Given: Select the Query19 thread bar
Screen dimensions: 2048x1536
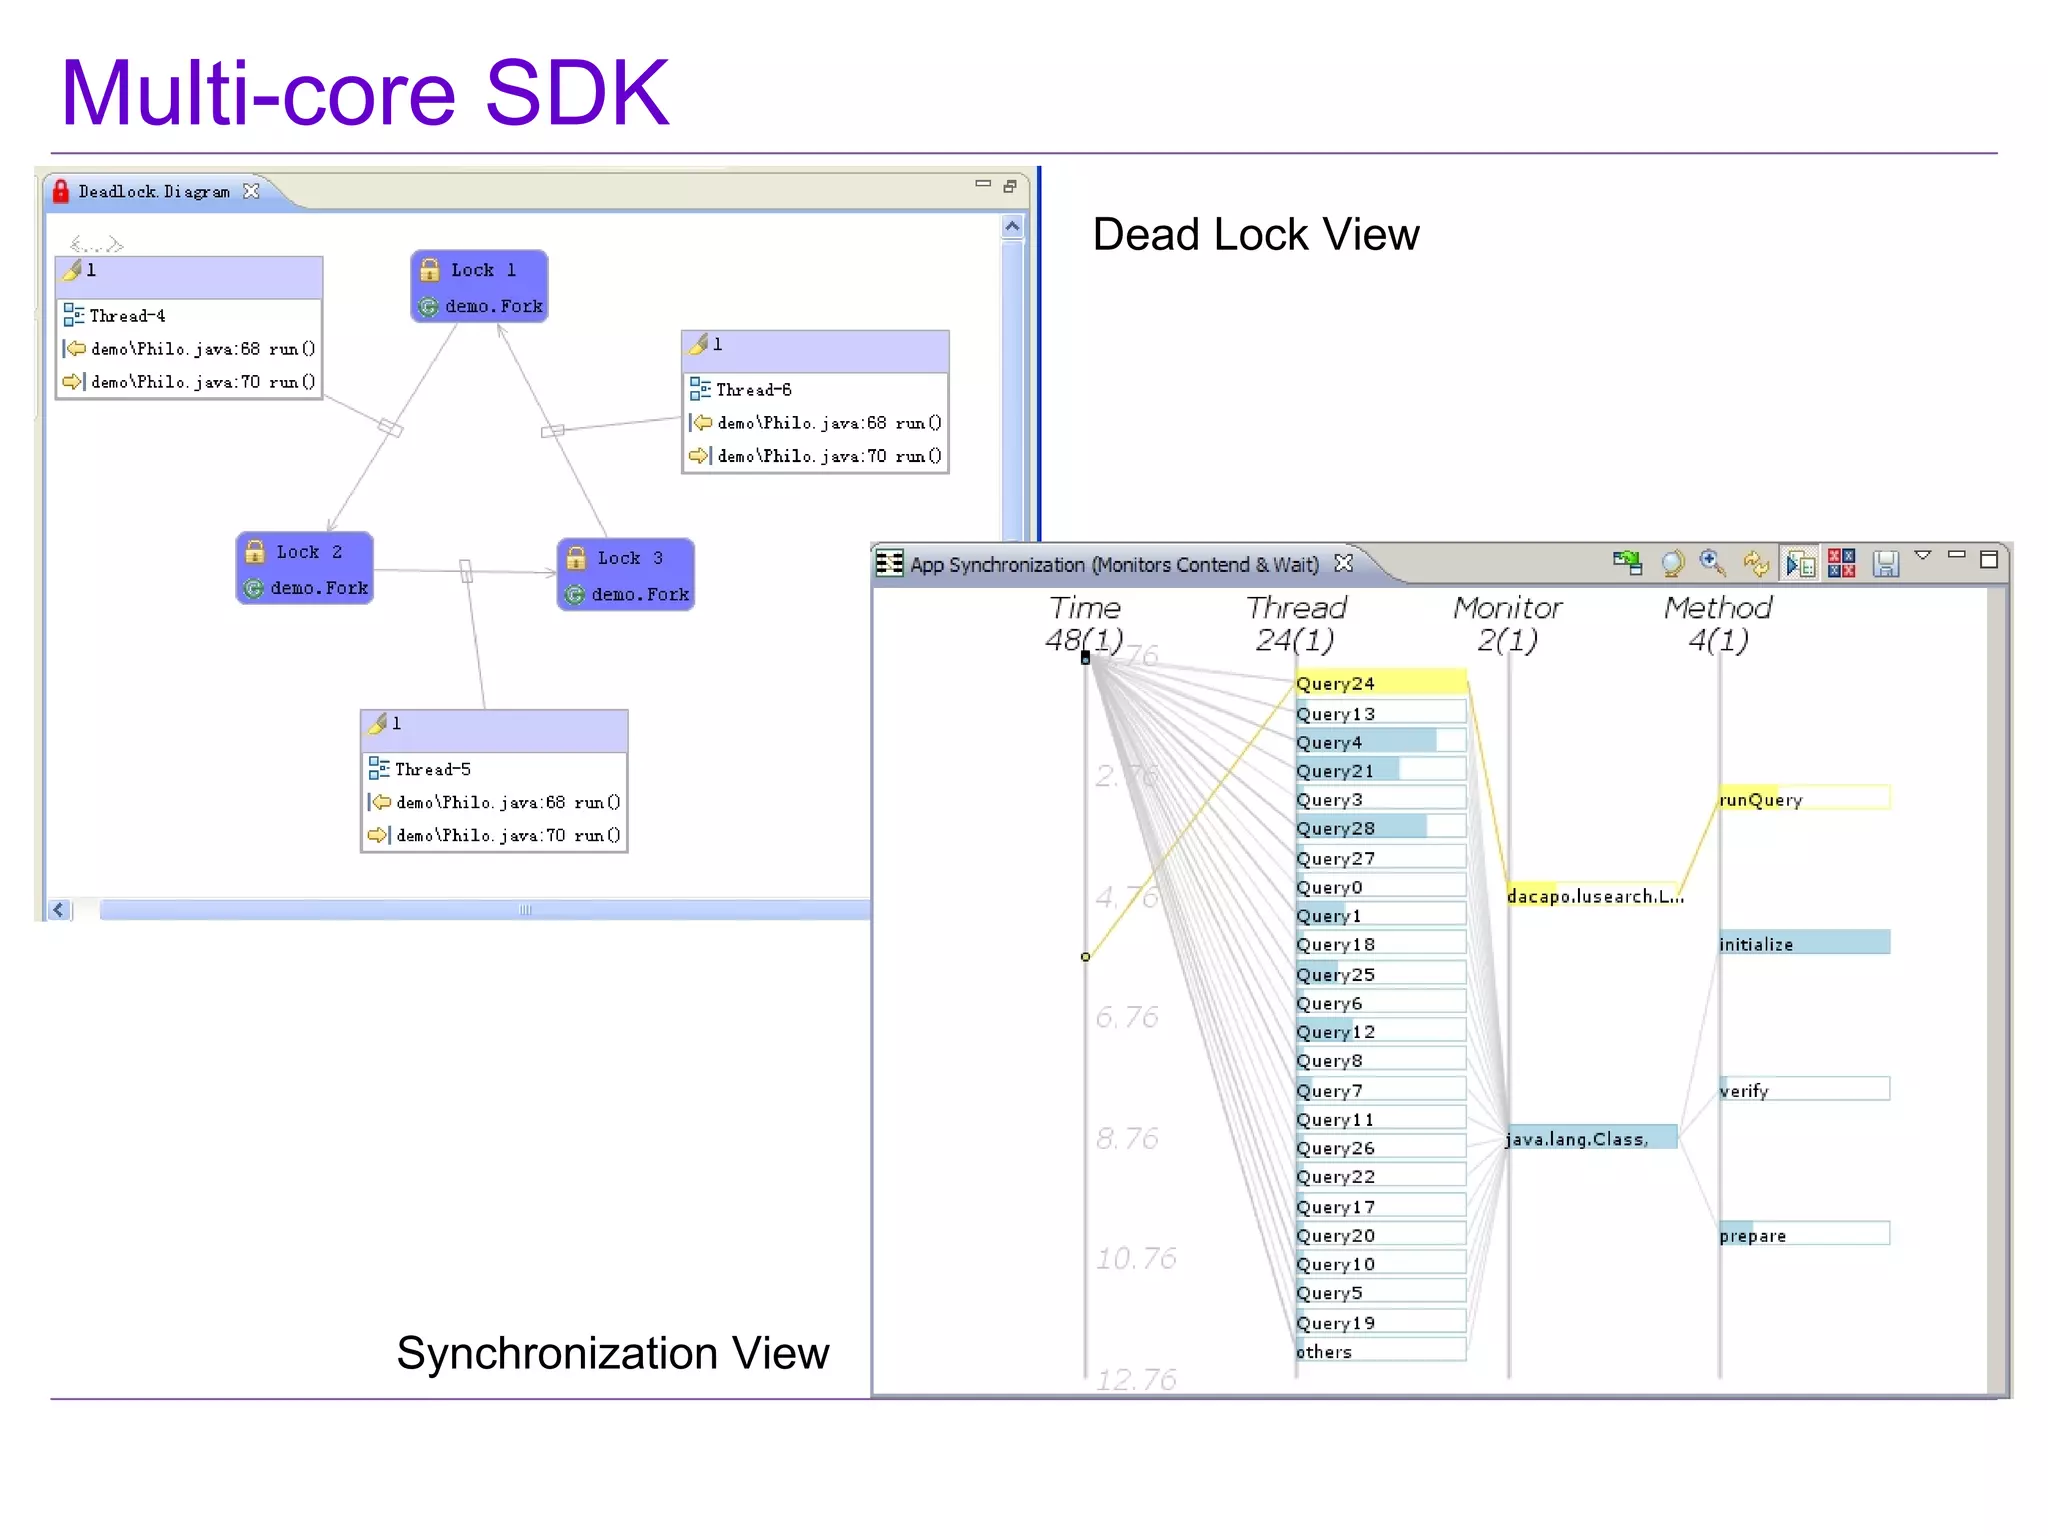Looking at the screenshot, I should (x=1381, y=1322).
